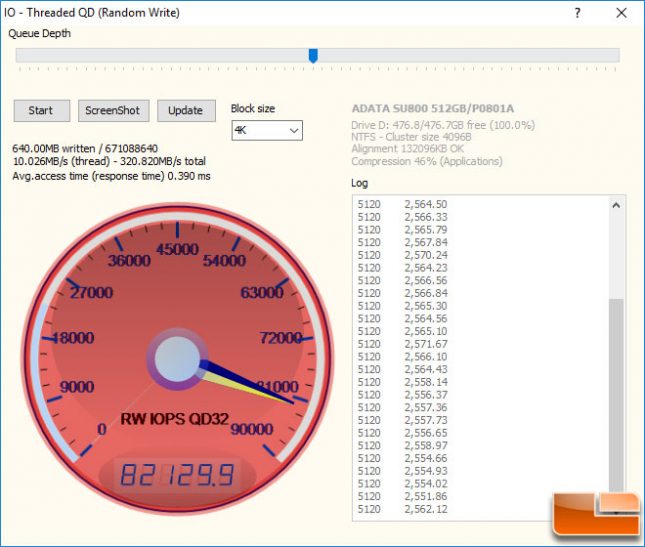
Task: Select log entry 2,565.79
Action: tap(402, 230)
